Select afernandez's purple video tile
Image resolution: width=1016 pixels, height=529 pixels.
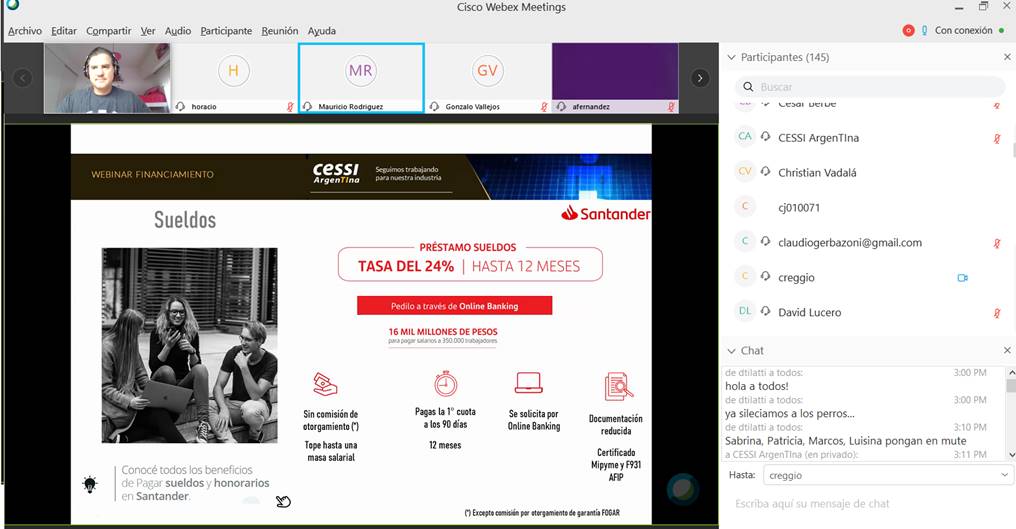click(x=615, y=78)
